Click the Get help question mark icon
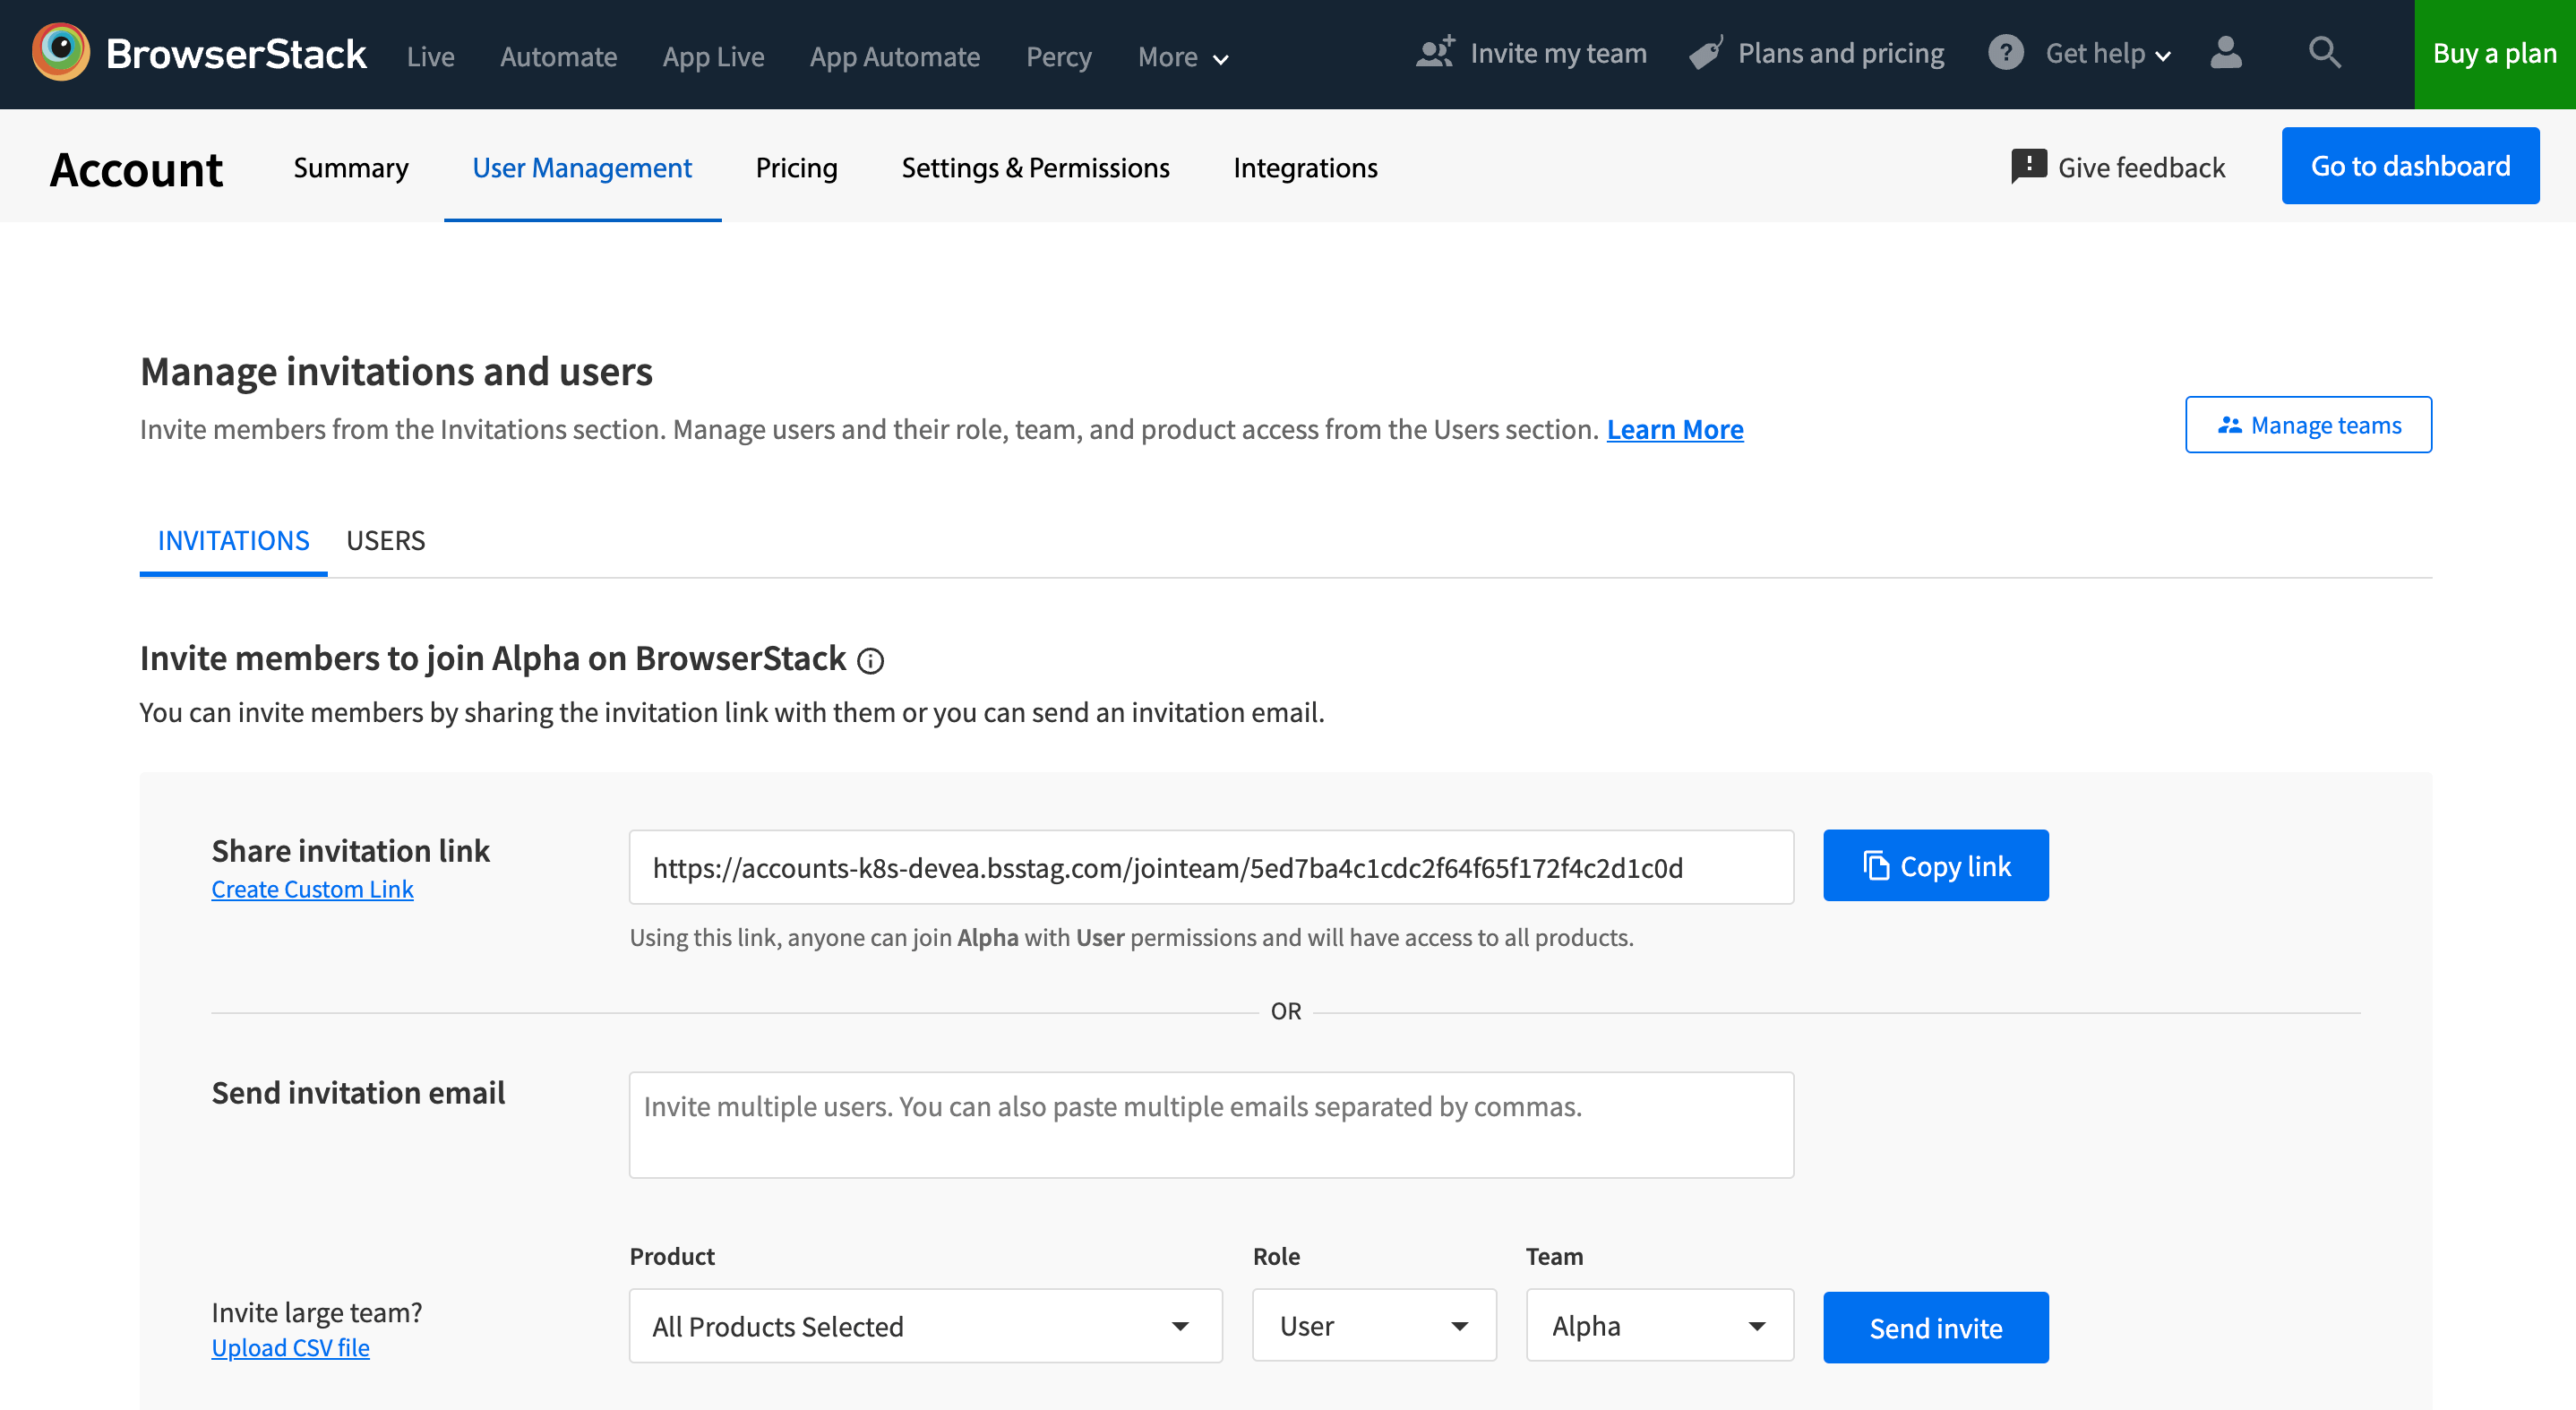This screenshot has height=1410, width=2576. coord(2005,52)
